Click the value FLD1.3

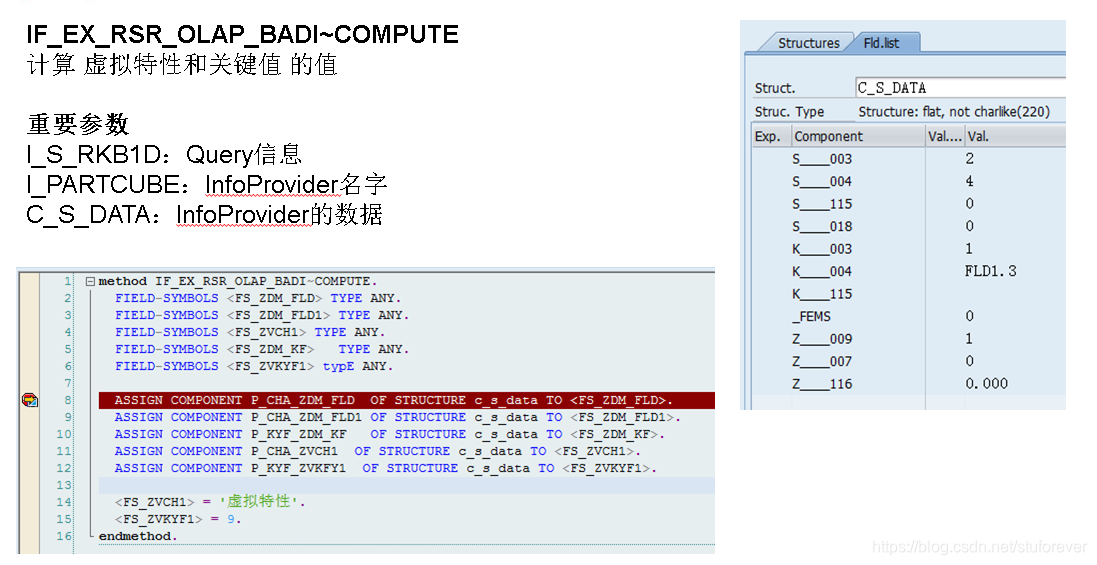click(990, 271)
